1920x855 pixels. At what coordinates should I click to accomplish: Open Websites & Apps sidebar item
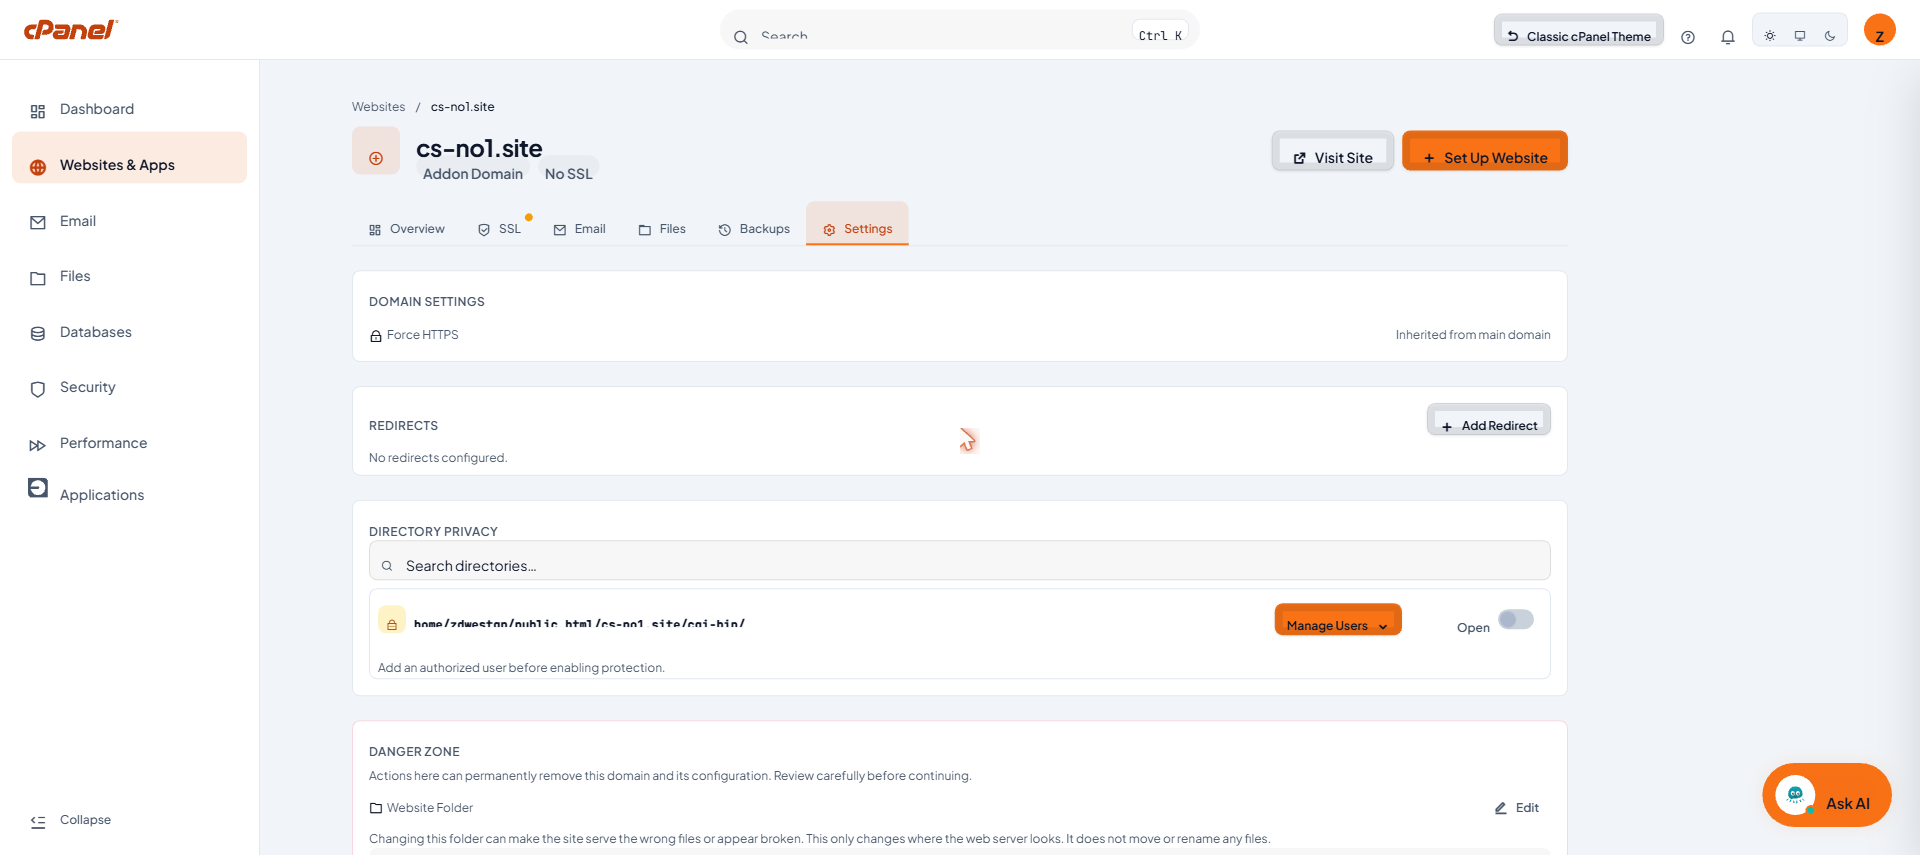click(x=129, y=158)
